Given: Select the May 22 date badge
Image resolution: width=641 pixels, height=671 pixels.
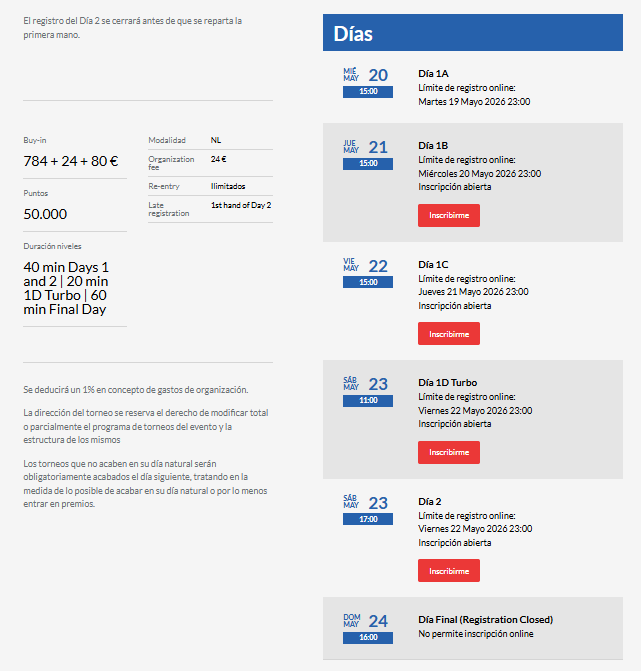Looking at the screenshot, I should pyautogui.click(x=368, y=273).
